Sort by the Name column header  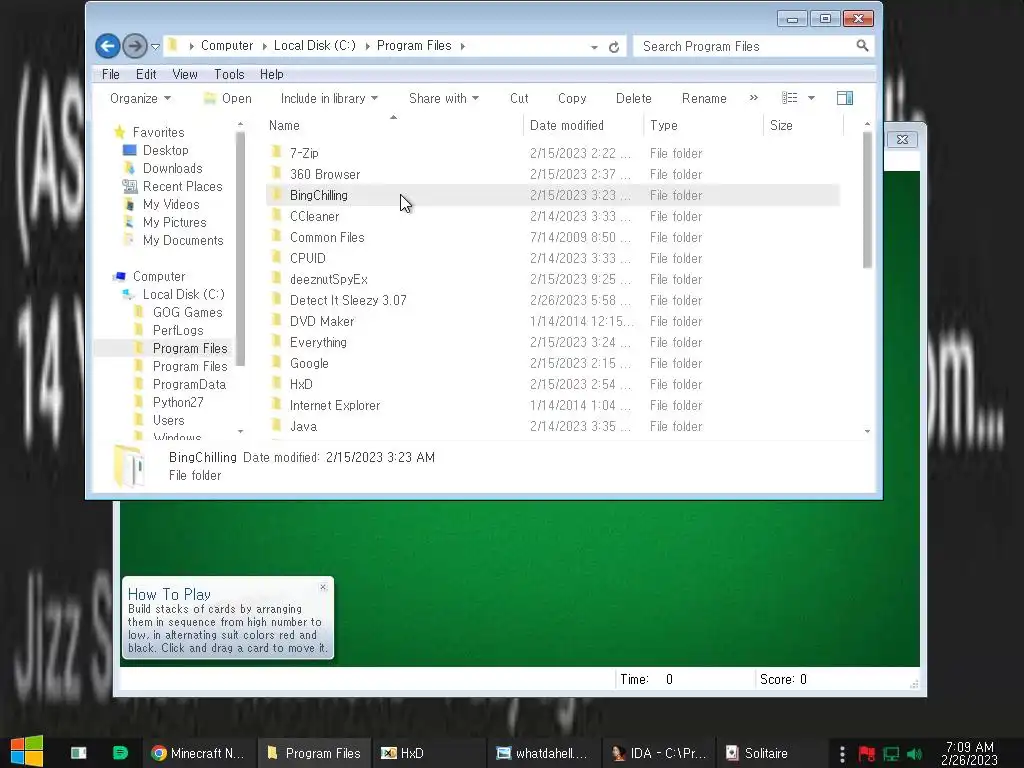[394, 125]
